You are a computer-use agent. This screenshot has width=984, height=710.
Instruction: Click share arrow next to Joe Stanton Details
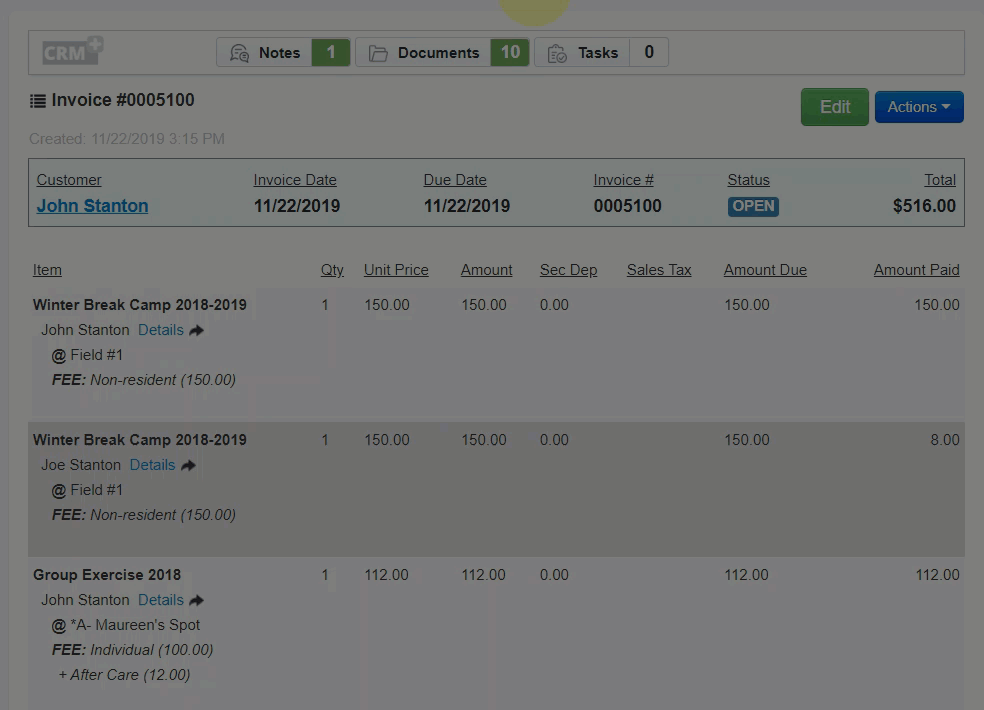(x=188, y=465)
